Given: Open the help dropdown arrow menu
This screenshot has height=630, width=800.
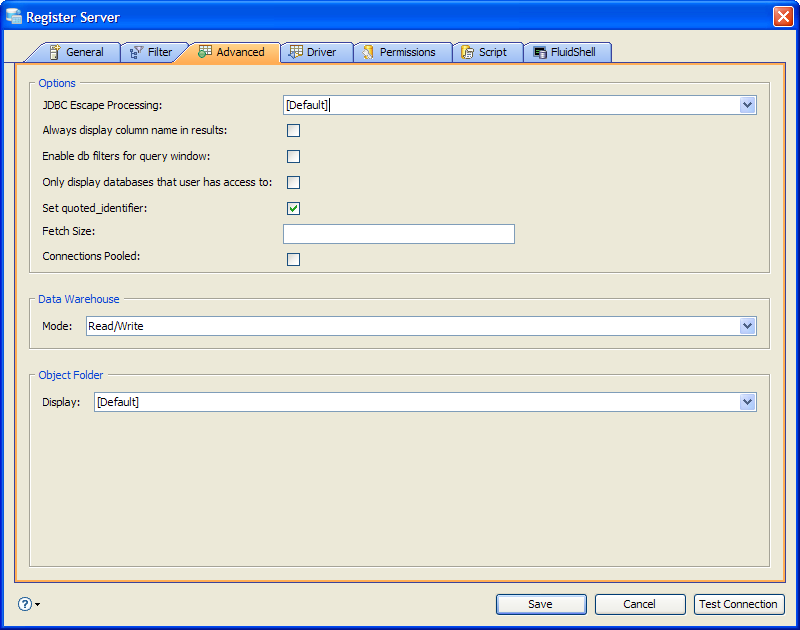Looking at the screenshot, I should pyautogui.click(x=38, y=604).
